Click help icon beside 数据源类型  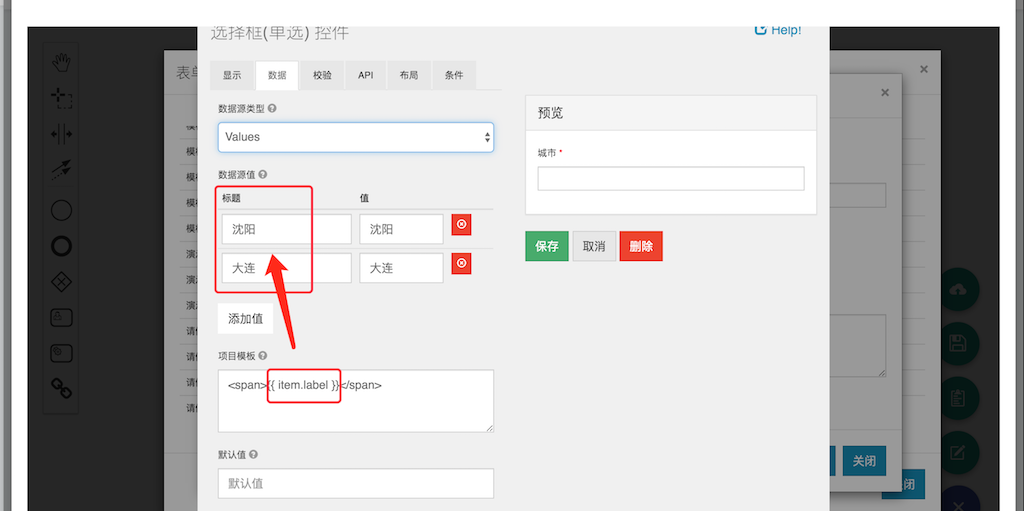[272, 108]
